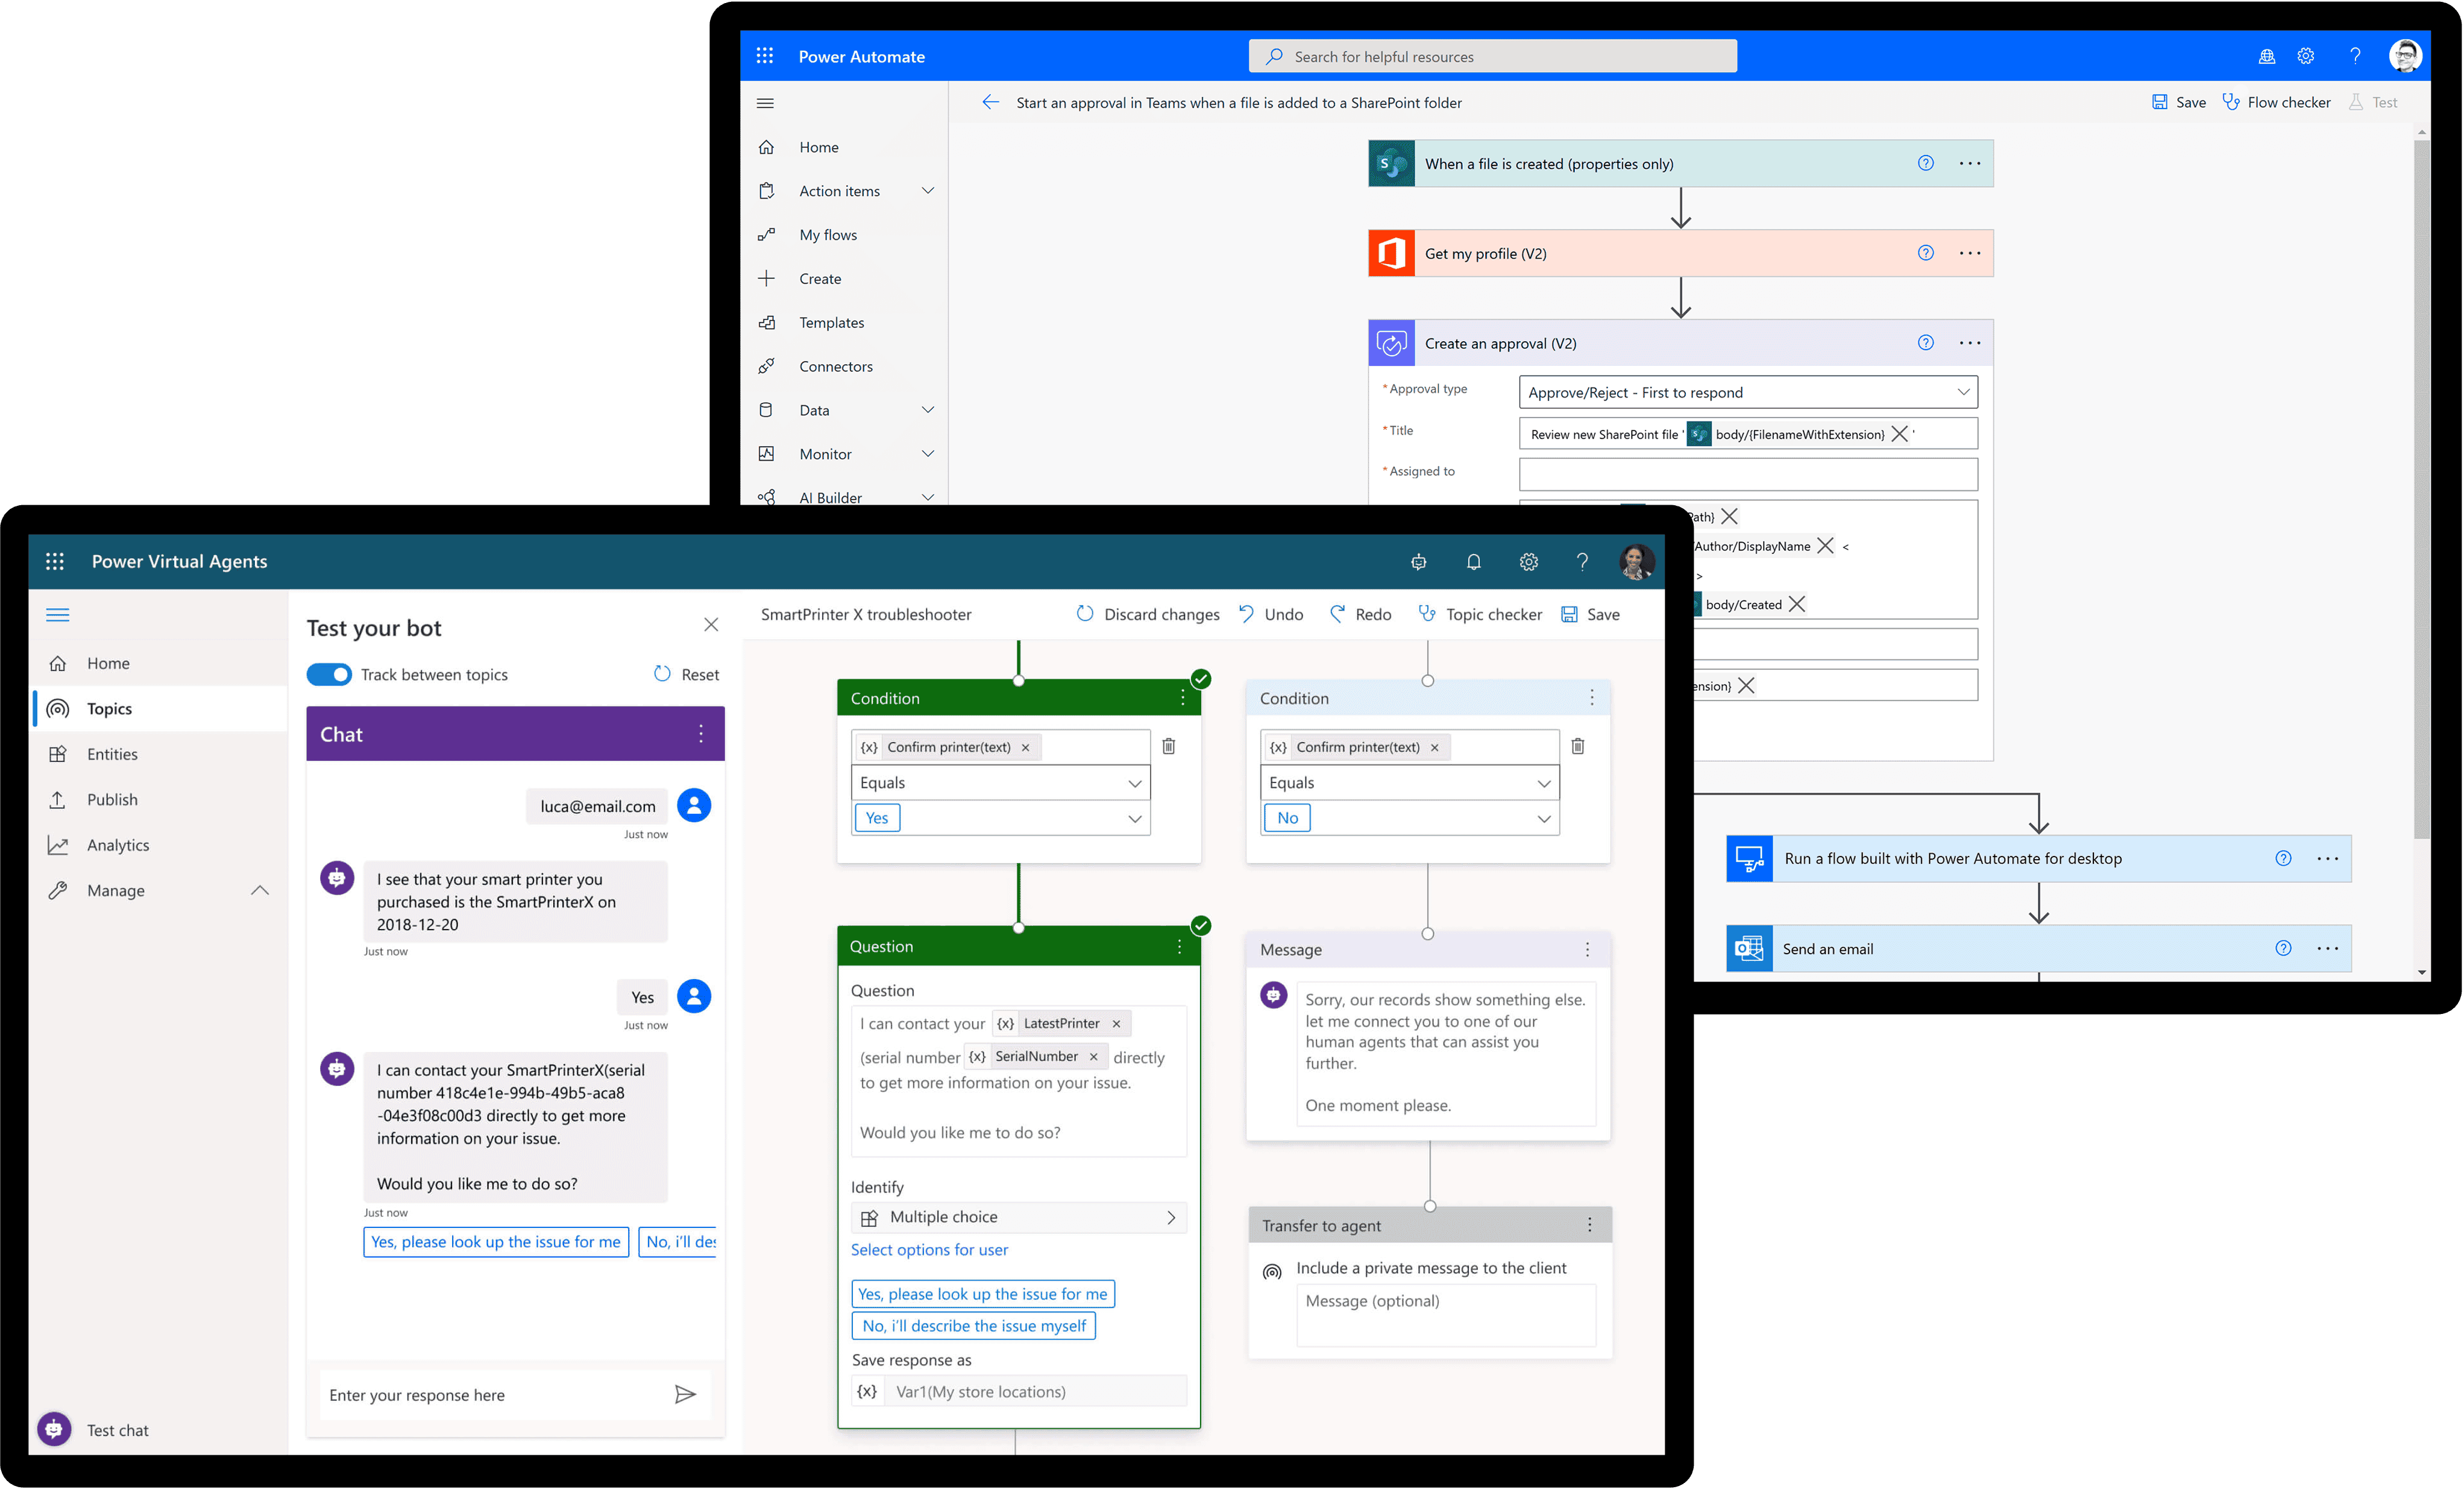The image size is (2464, 1489).
Task: Close the Test your bot panel
Action: coord(711,624)
